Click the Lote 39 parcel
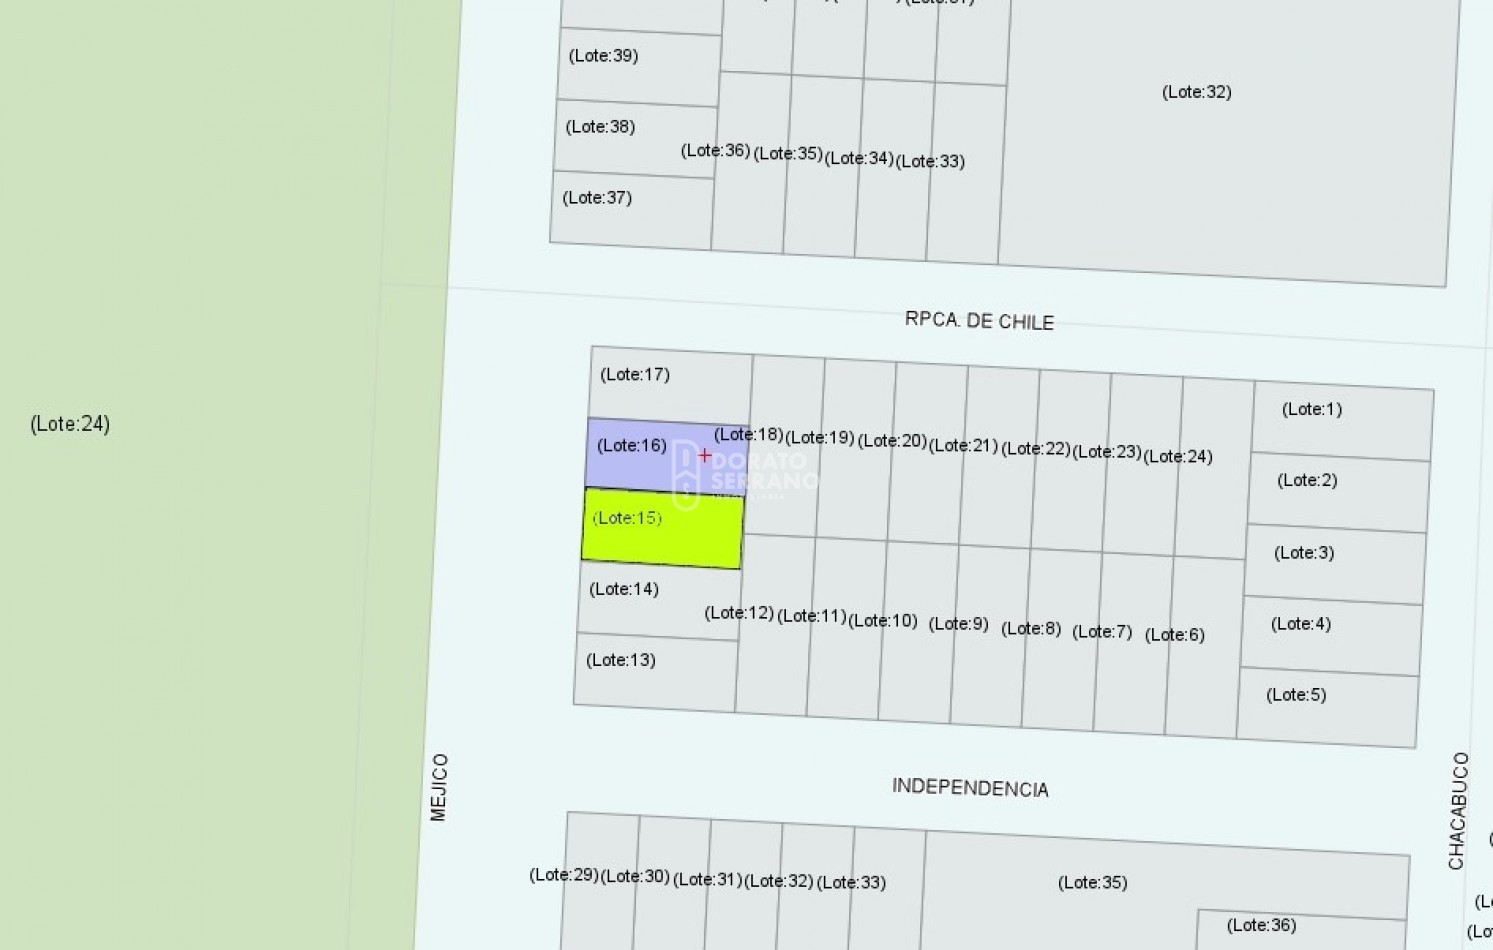 [x=639, y=67]
